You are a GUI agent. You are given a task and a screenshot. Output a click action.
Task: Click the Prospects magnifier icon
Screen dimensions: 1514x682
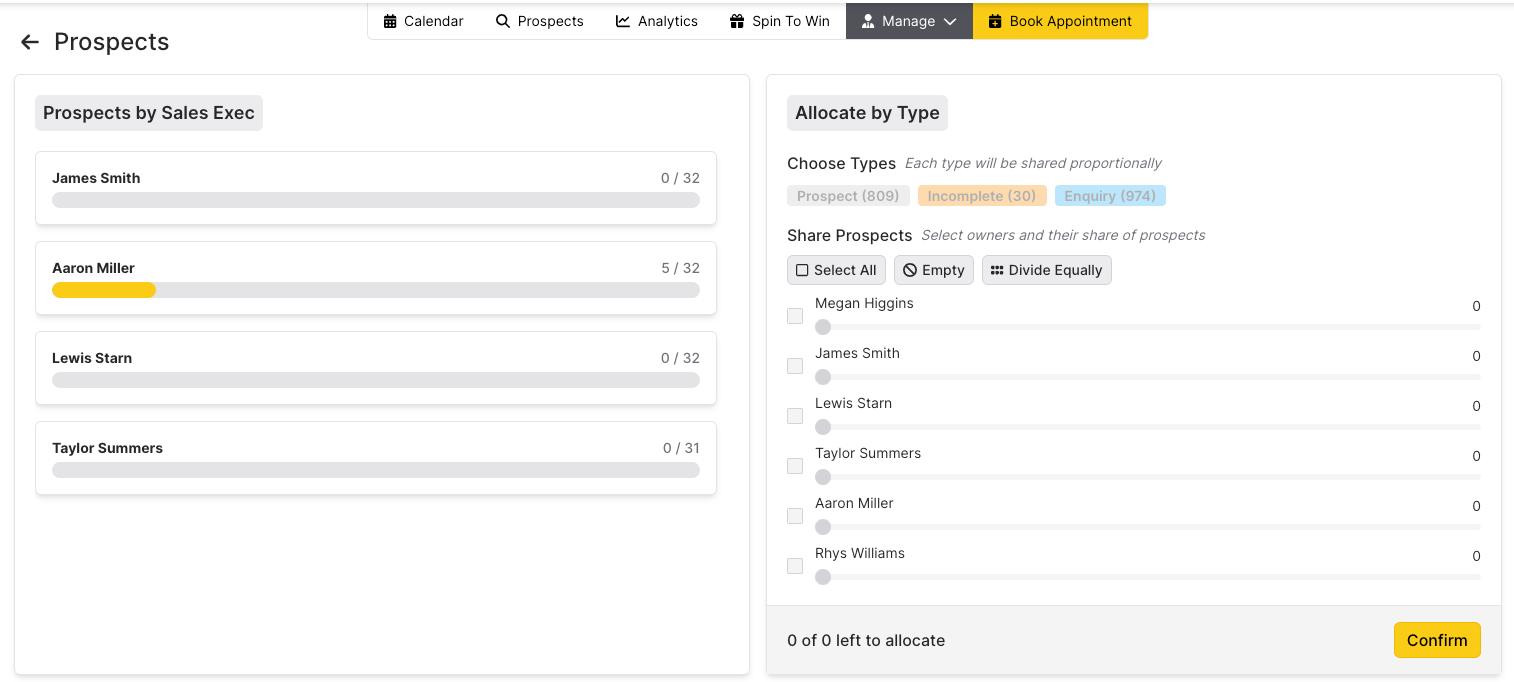pyautogui.click(x=503, y=21)
